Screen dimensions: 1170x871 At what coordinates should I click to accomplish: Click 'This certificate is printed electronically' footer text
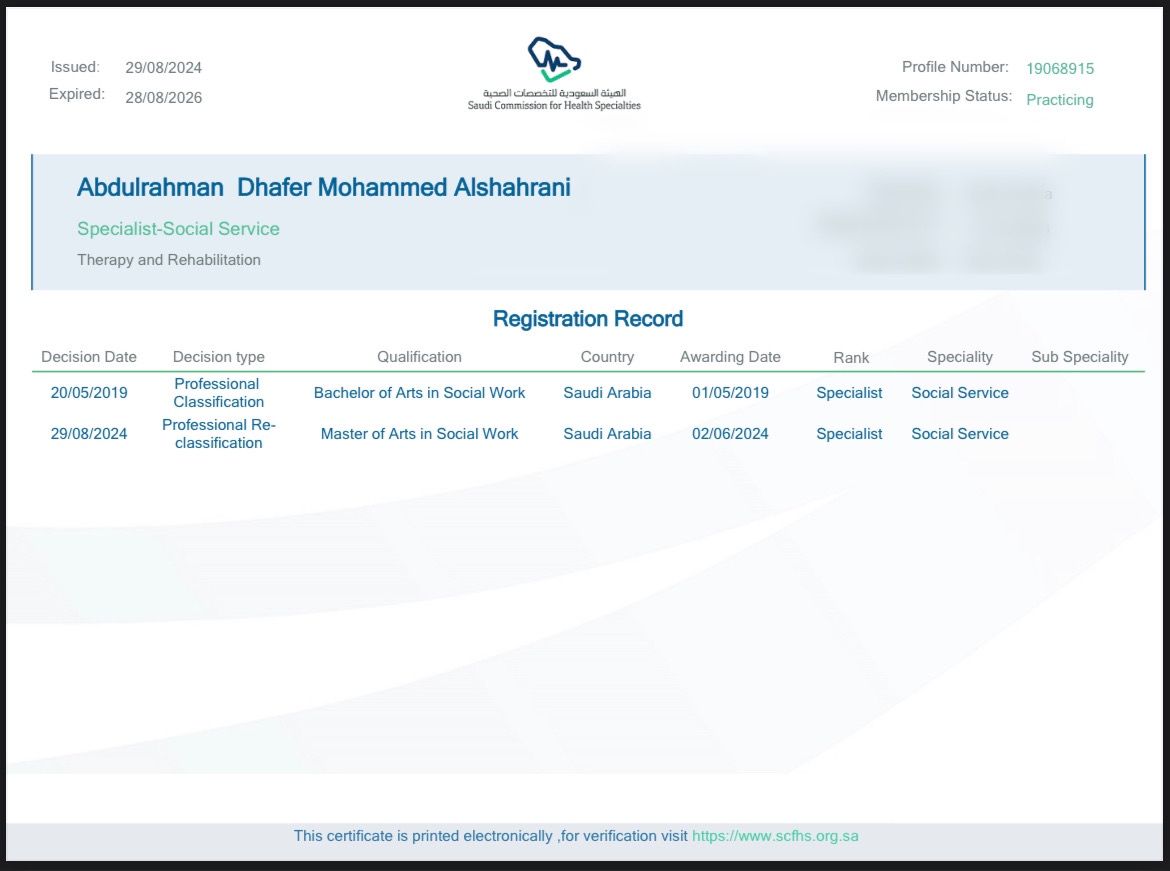[423, 836]
